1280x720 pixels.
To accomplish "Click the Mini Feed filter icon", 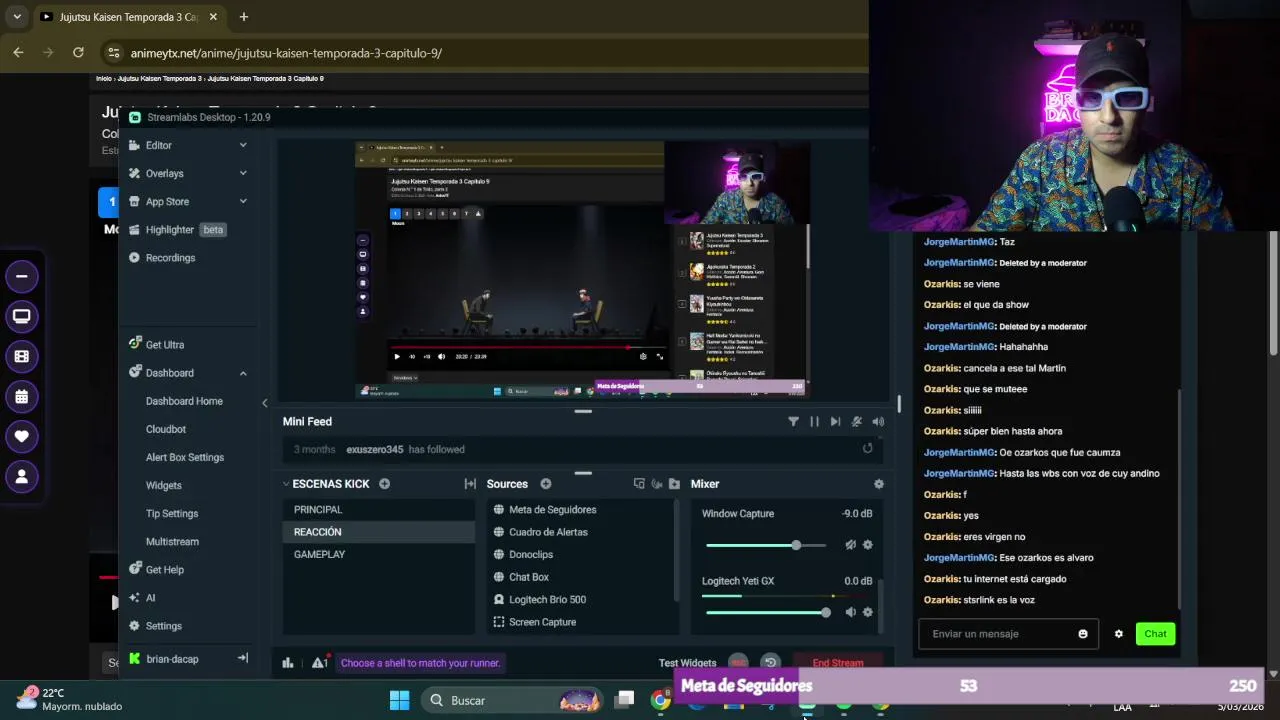I will [x=793, y=422].
